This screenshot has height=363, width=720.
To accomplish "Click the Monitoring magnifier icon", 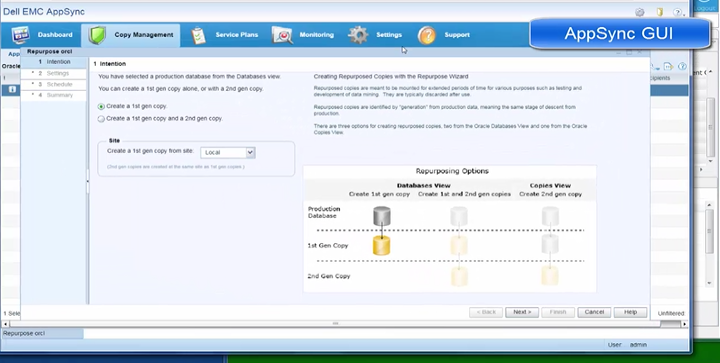I will point(282,35).
